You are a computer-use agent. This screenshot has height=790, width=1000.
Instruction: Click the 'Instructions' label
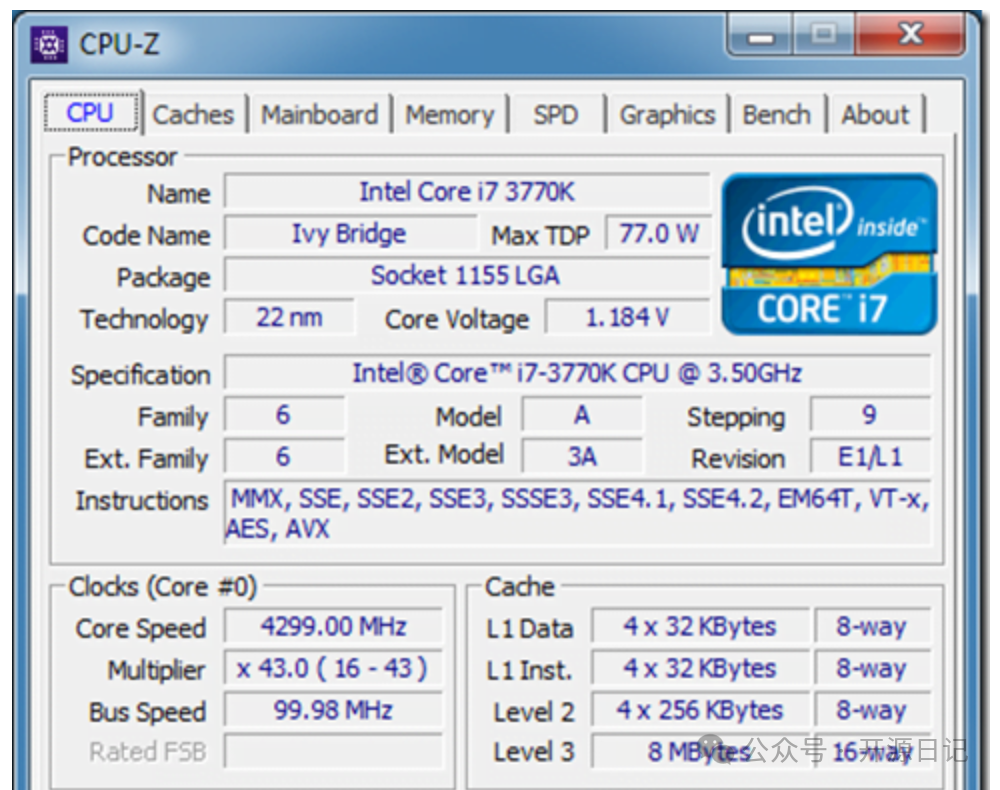point(142,501)
